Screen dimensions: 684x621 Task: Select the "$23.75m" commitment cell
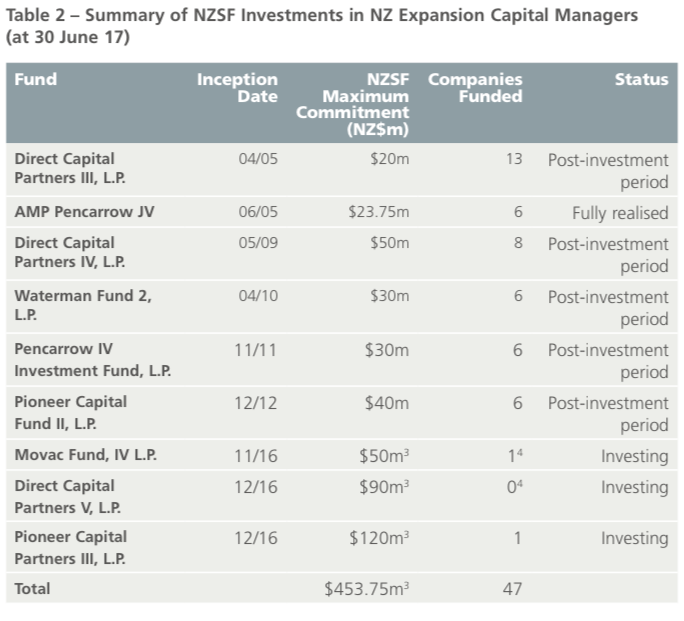(379, 213)
